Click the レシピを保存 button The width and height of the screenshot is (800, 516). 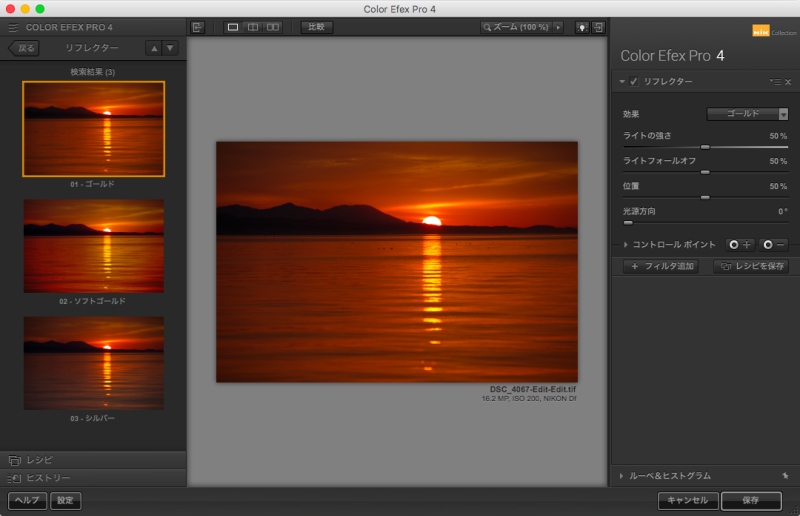(x=752, y=266)
